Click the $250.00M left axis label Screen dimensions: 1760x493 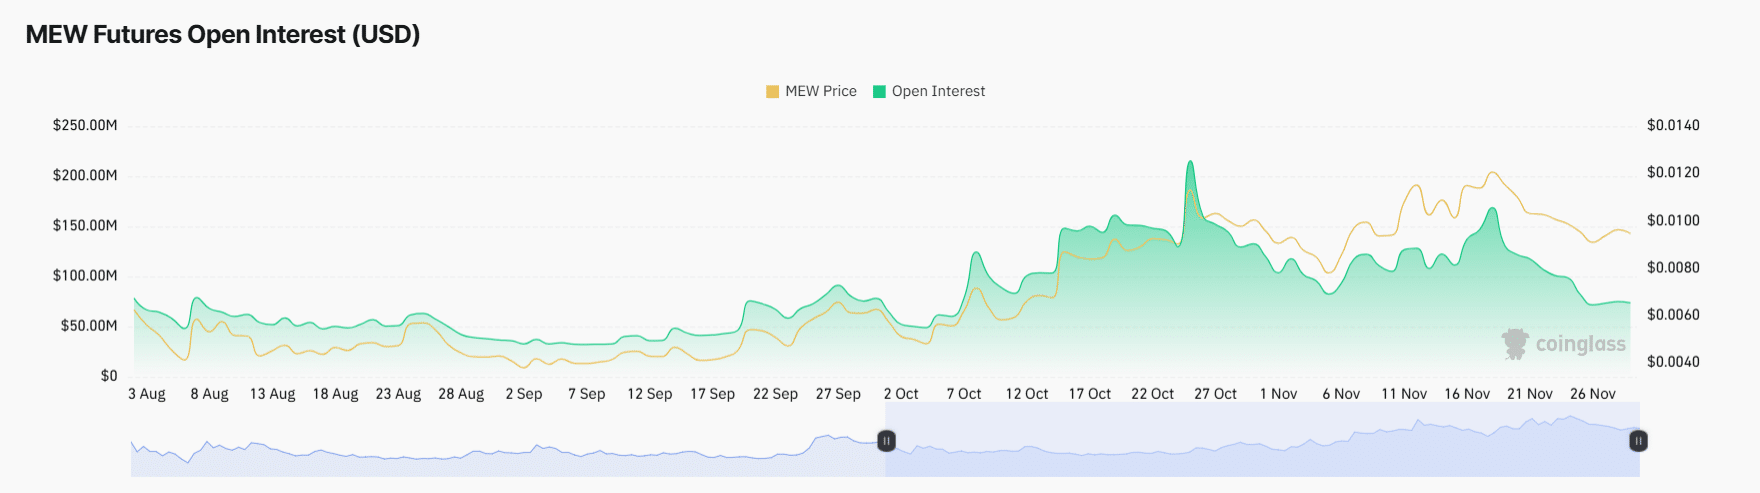85,125
